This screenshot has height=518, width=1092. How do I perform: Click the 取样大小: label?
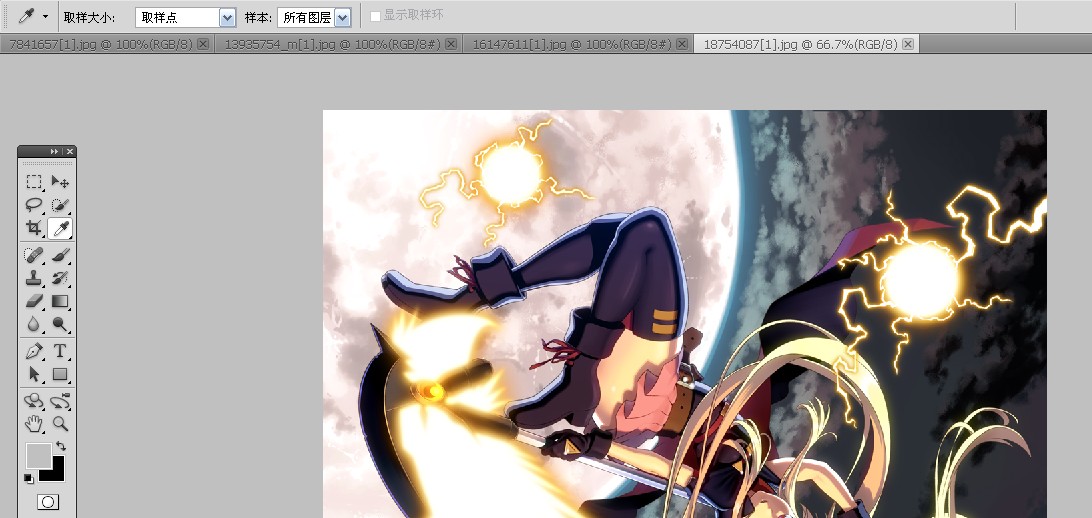(x=89, y=18)
